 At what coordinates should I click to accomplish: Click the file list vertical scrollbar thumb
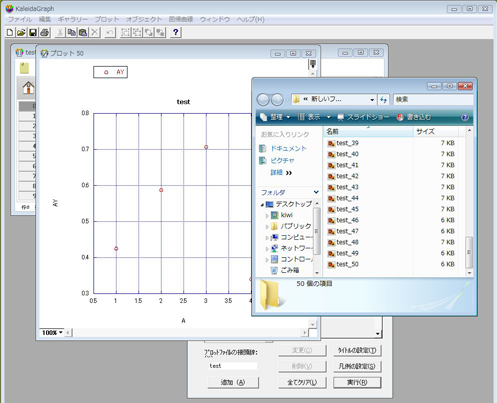(469, 252)
